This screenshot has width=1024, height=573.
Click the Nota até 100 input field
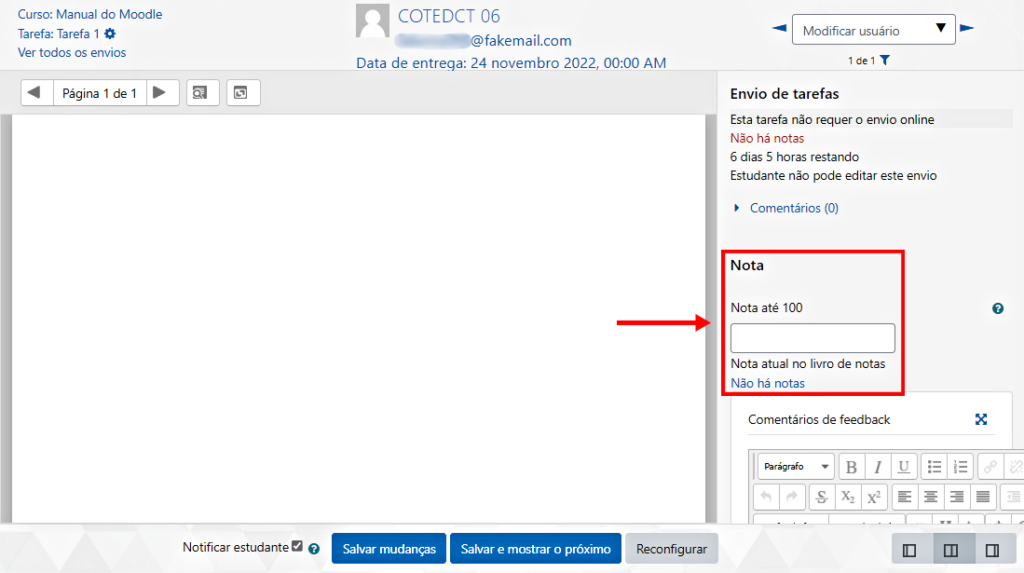[812, 338]
